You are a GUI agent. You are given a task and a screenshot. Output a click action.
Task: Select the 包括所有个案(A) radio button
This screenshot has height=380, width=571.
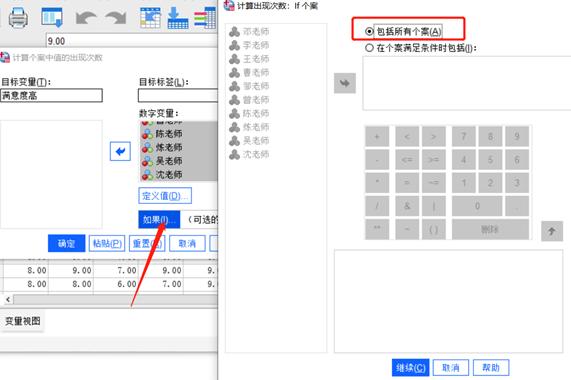369,32
